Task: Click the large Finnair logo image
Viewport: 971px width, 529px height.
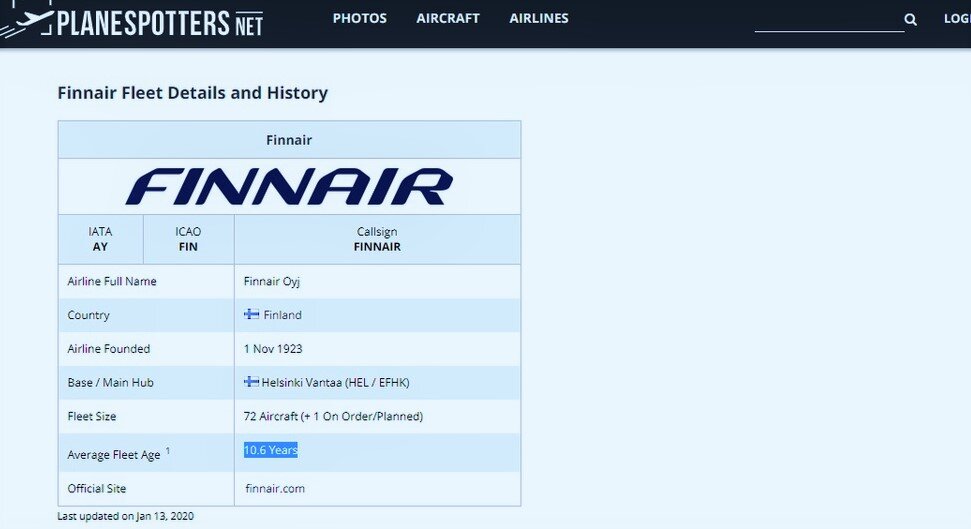Action: 289,186
